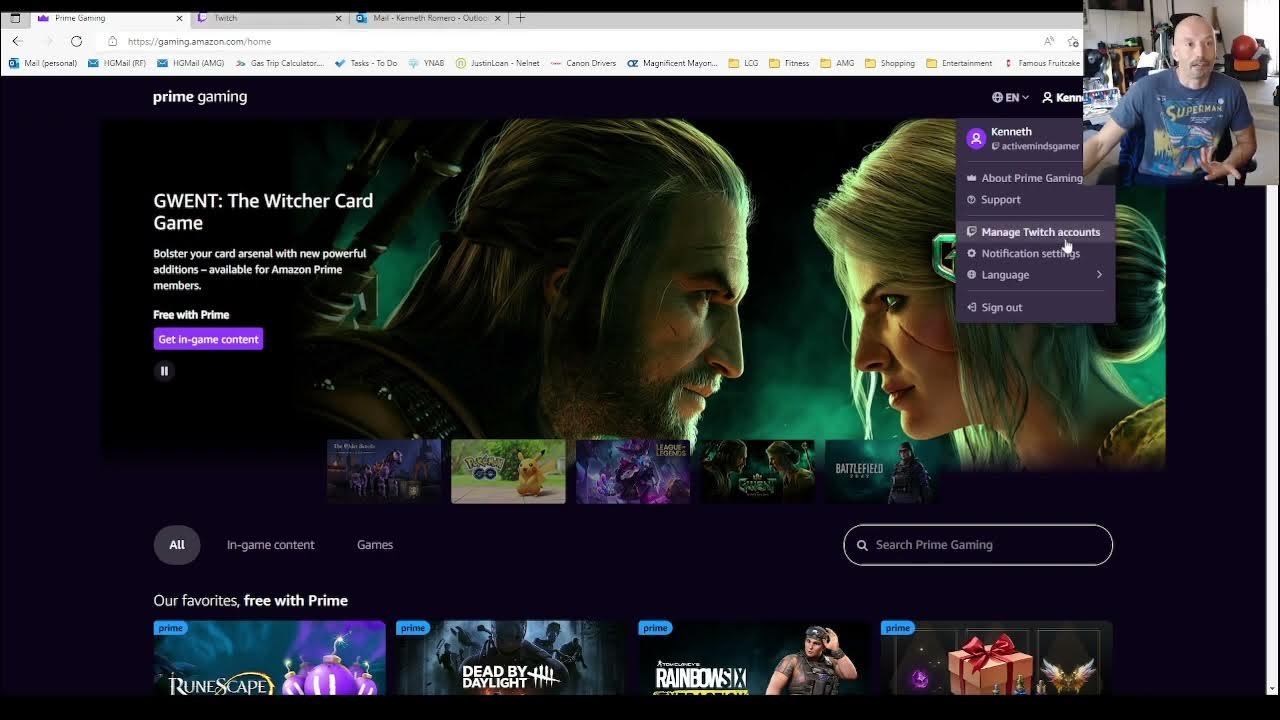Open Gas Trip Calculator bookmark
Viewport: 1280px width, 720px height.
tap(279, 63)
